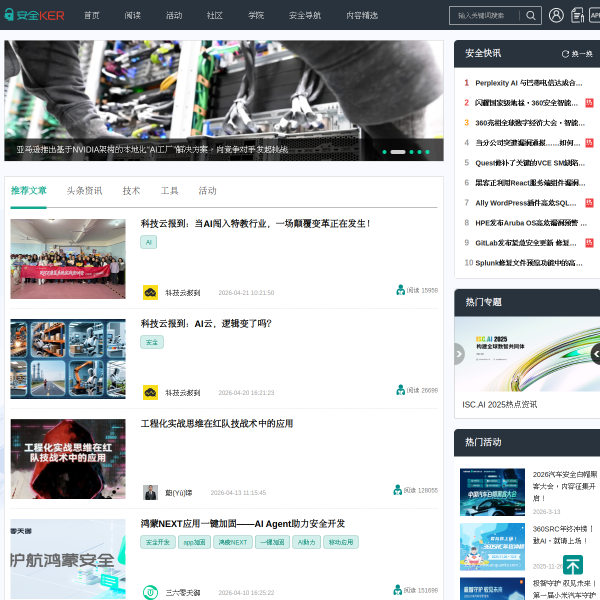The height and width of the screenshot is (600, 600).
Task: Switch to the 头条资讯 tab
Action: (84, 191)
